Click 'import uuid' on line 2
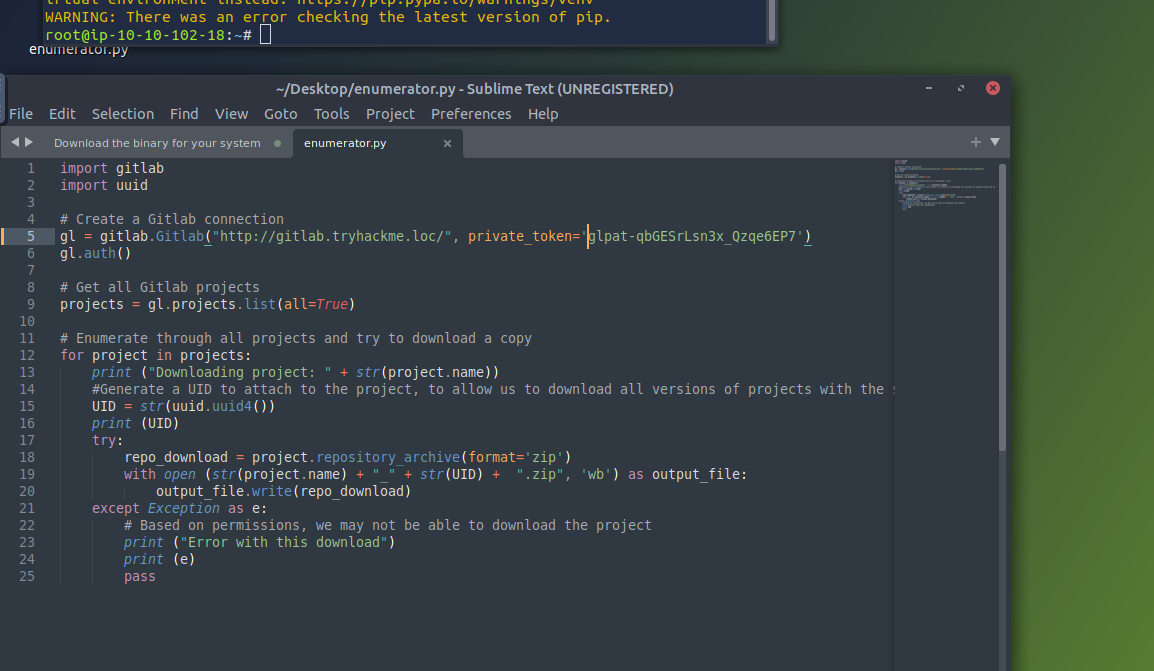Viewport: 1154px width, 671px height. coord(104,185)
